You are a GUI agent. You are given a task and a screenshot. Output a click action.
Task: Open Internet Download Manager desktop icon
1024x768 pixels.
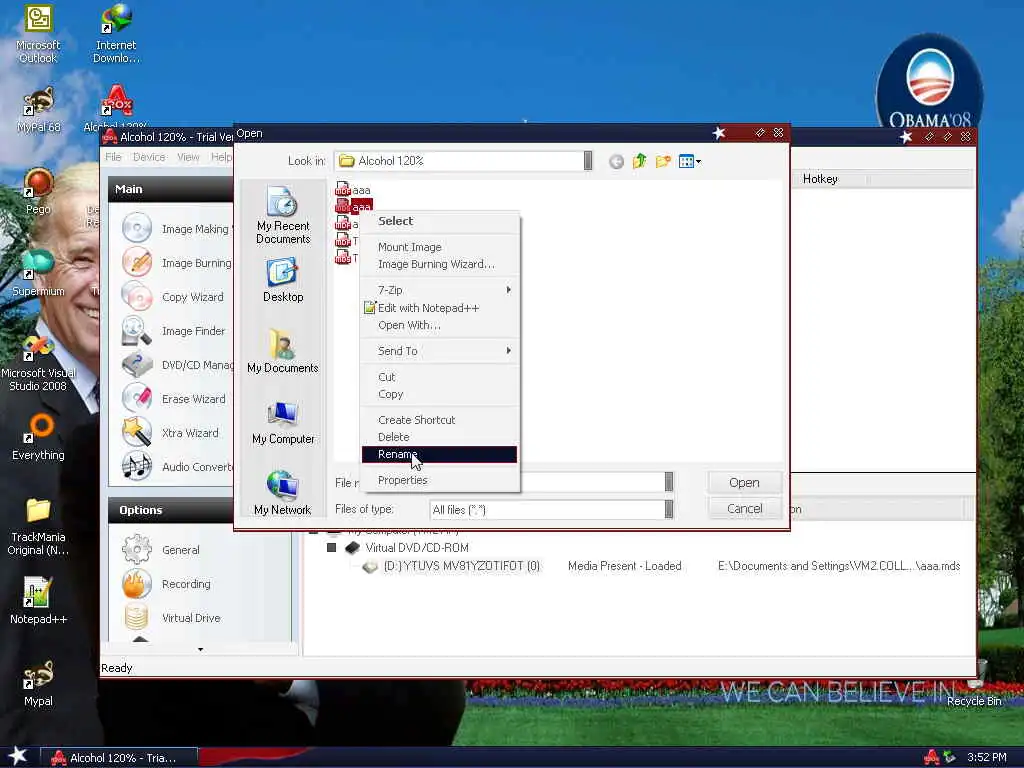pyautogui.click(x=116, y=35)
